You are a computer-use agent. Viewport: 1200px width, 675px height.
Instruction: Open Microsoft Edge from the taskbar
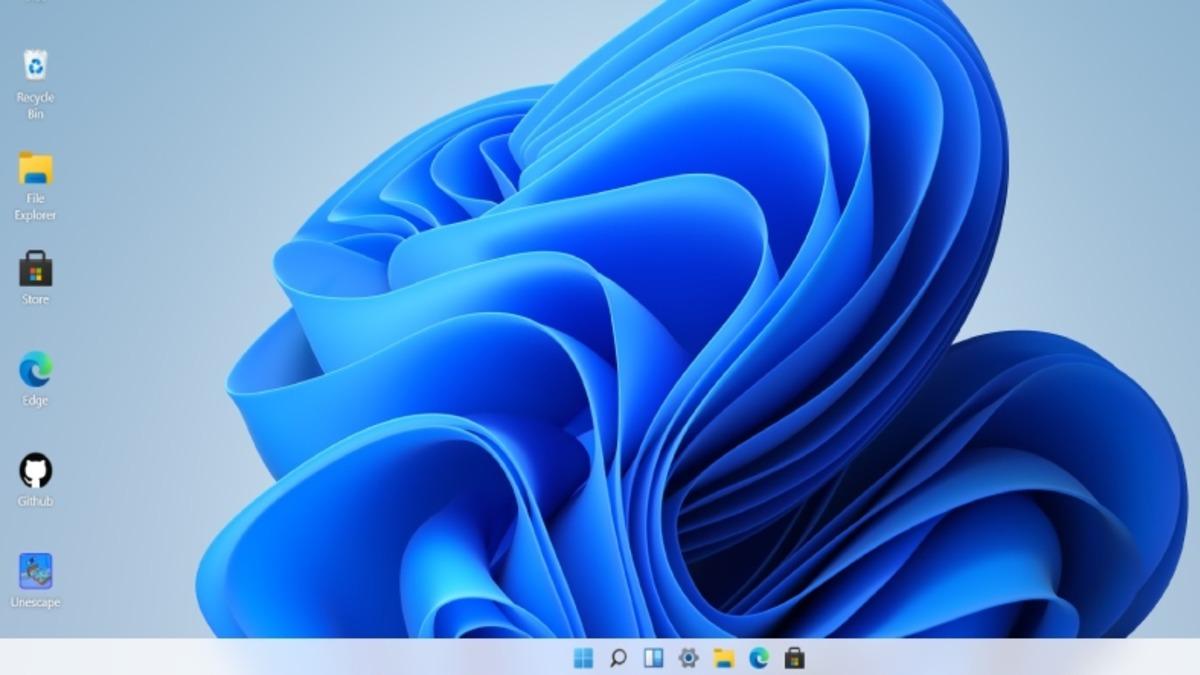[760, 659]
